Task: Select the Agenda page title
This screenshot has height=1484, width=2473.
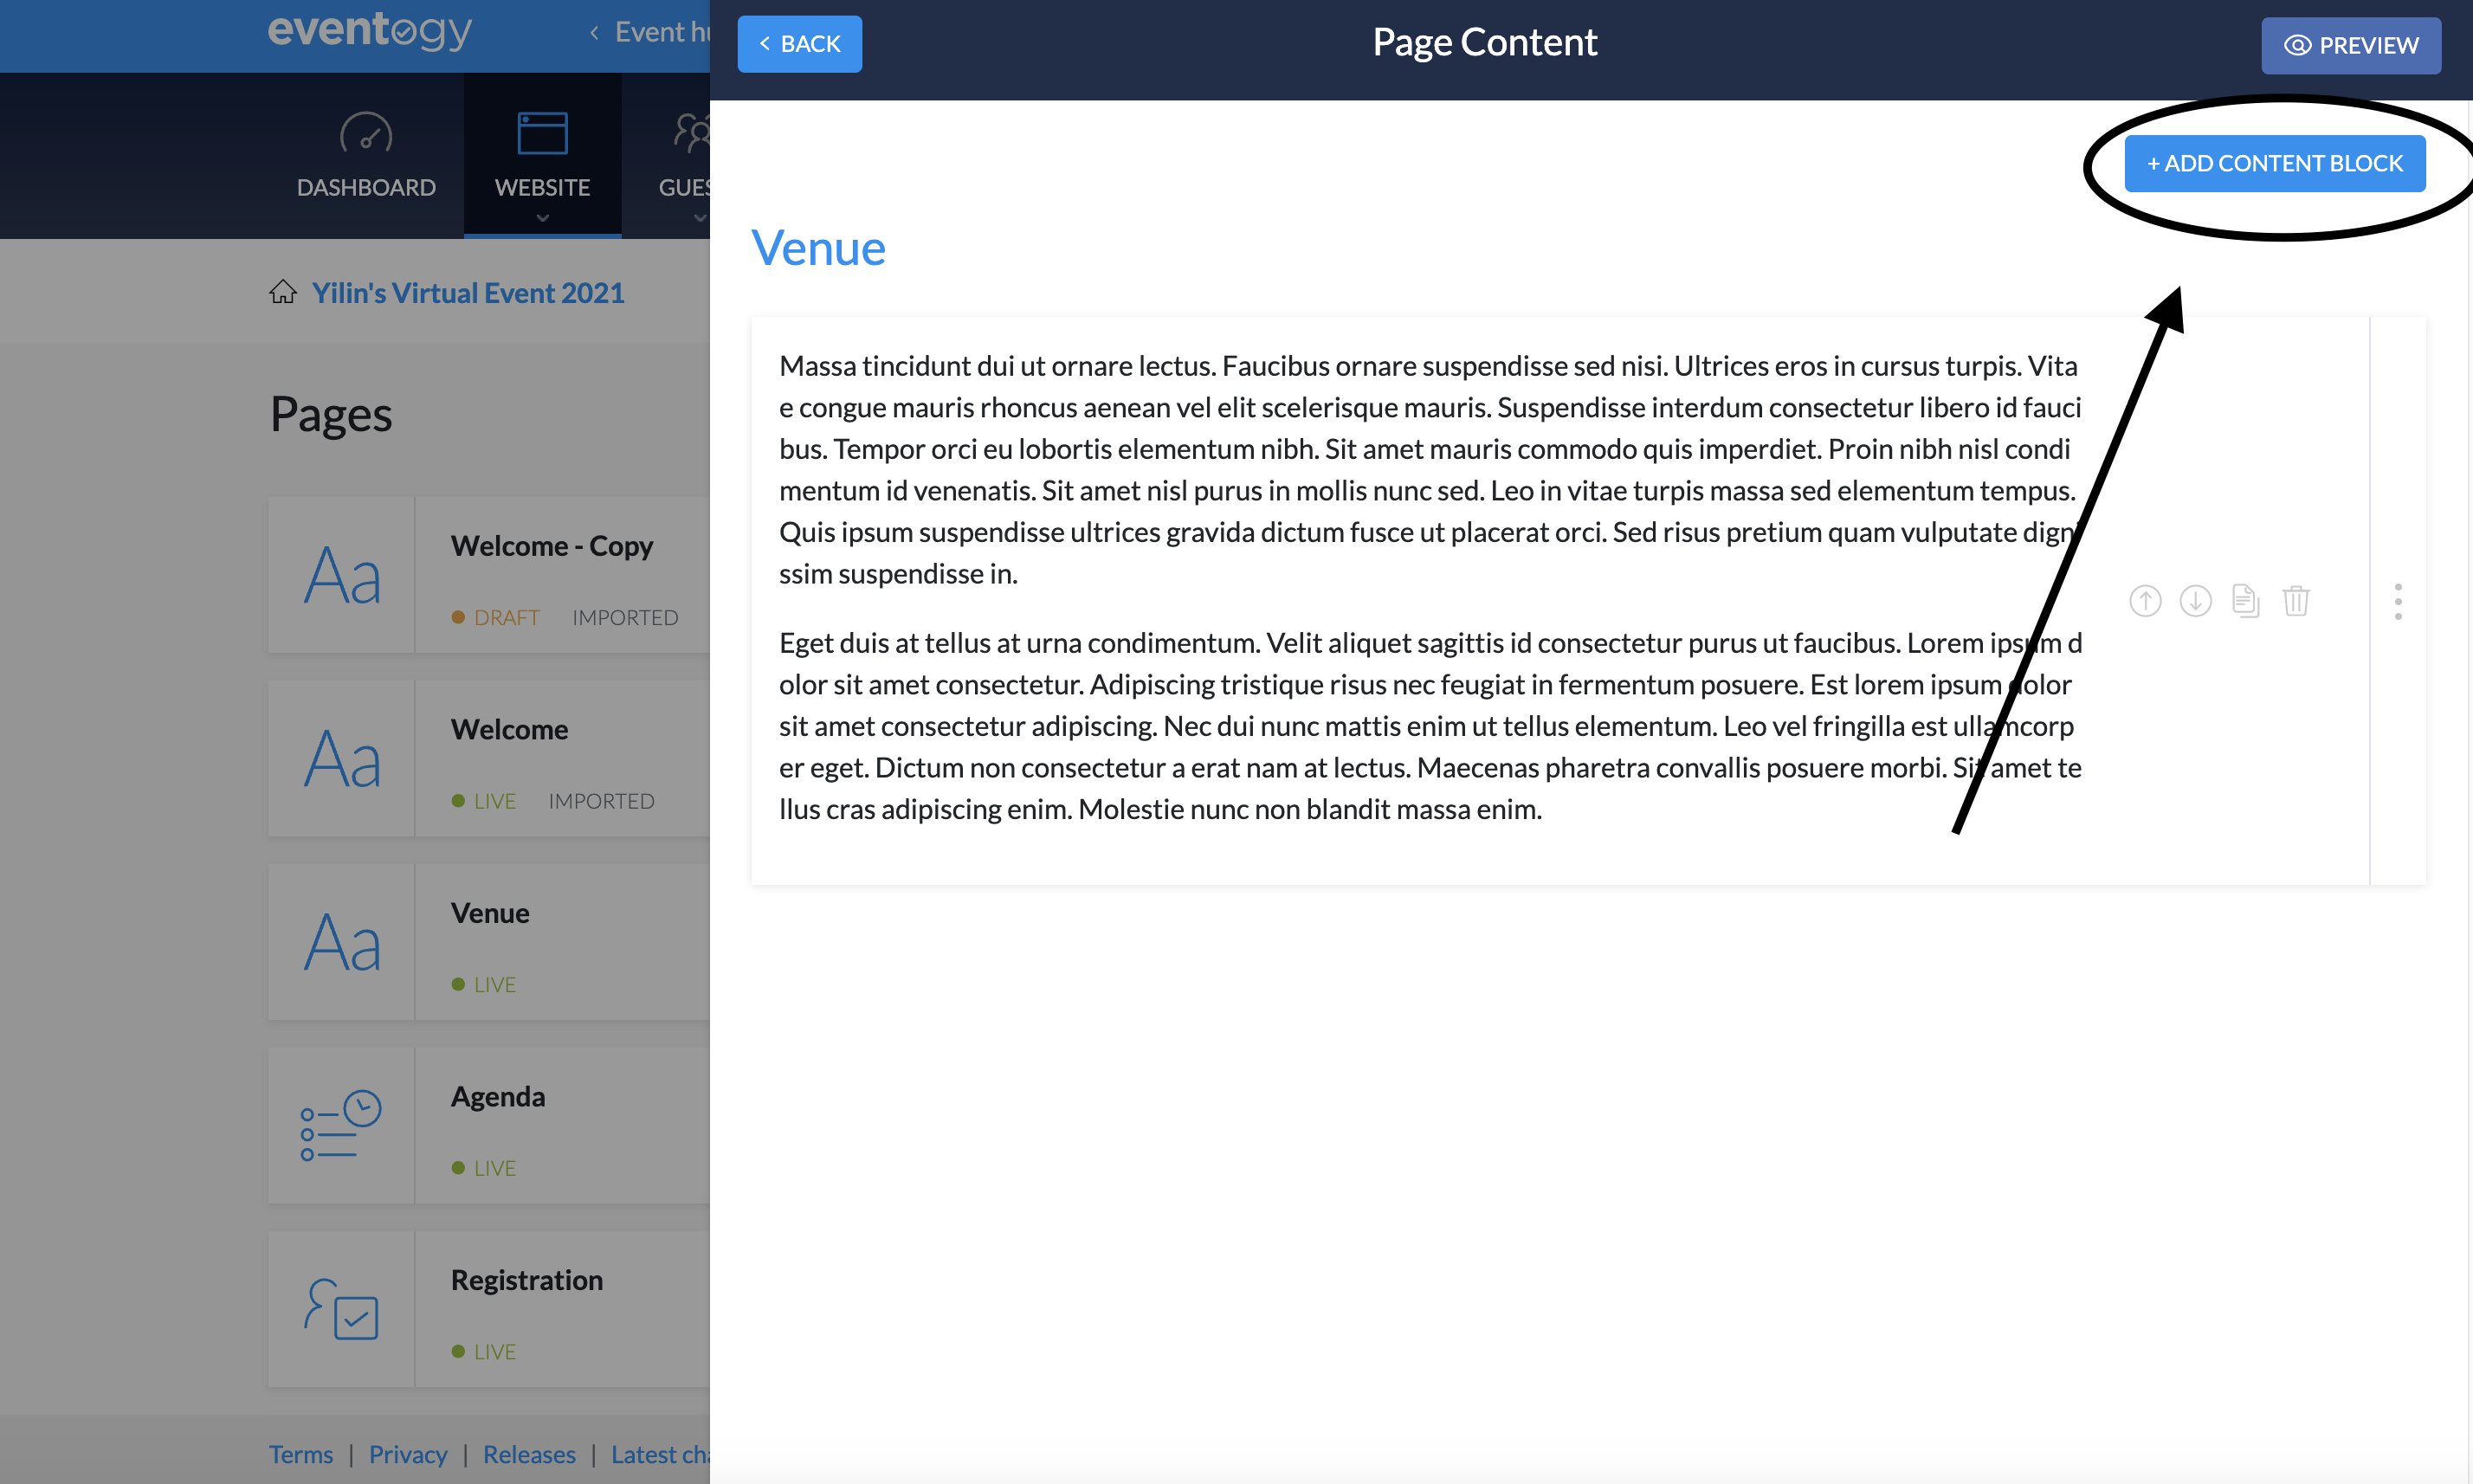Action: (x=498, y=1097)
